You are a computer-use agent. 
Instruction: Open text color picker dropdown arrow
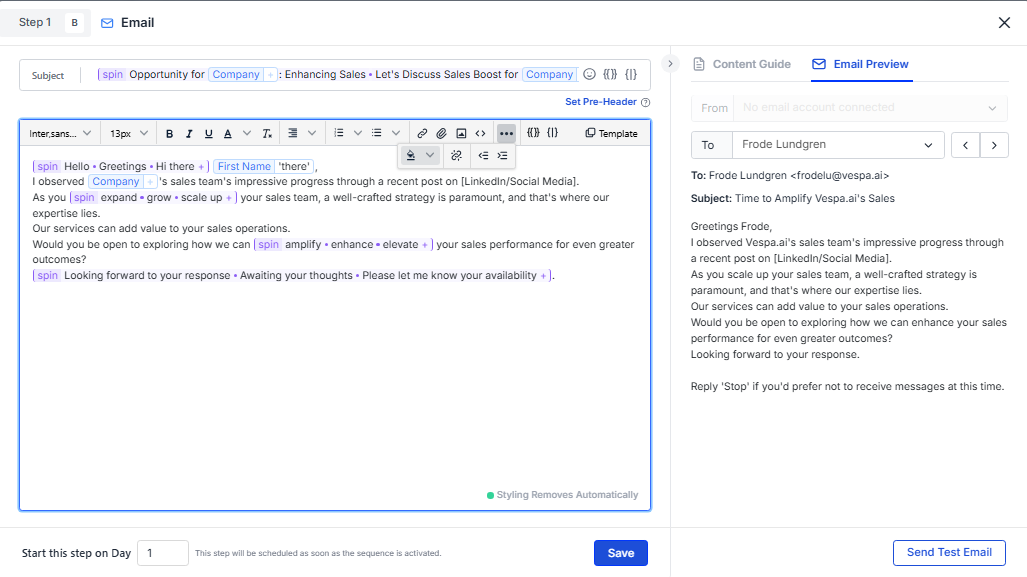pyautogui.click(x=247, y=134)
